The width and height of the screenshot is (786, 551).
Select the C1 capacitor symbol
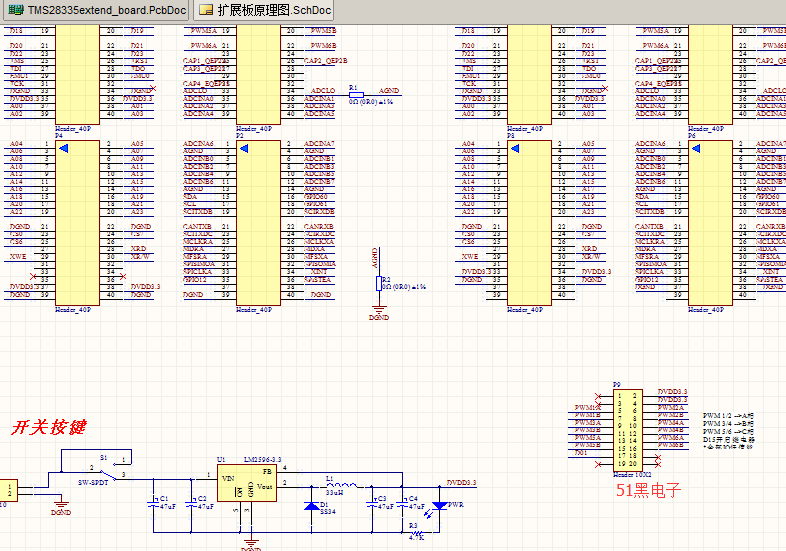click(x=153, y=503)
